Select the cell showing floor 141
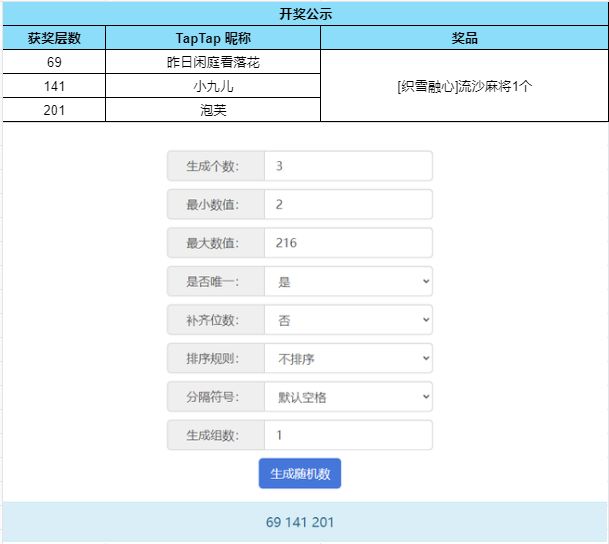Screen dimensions: 609x544 tap(54, 86)
